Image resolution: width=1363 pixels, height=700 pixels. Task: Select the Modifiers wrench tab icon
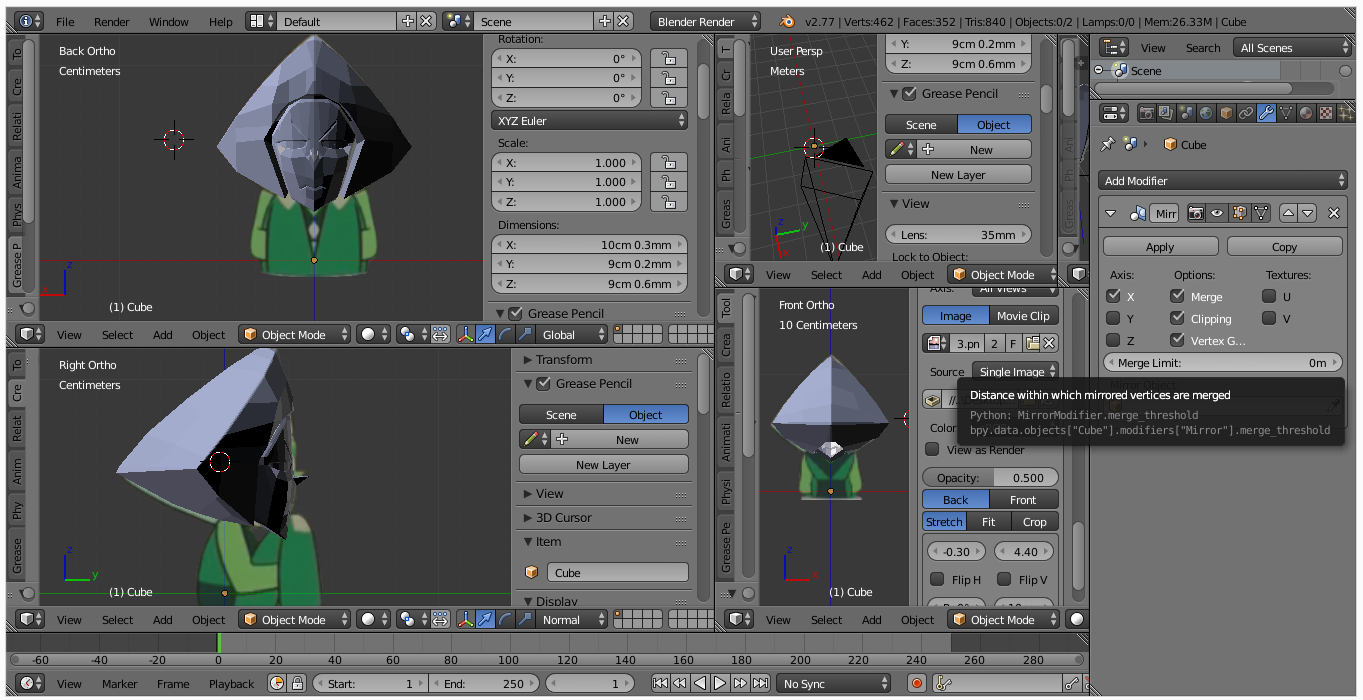[1266, 113]
